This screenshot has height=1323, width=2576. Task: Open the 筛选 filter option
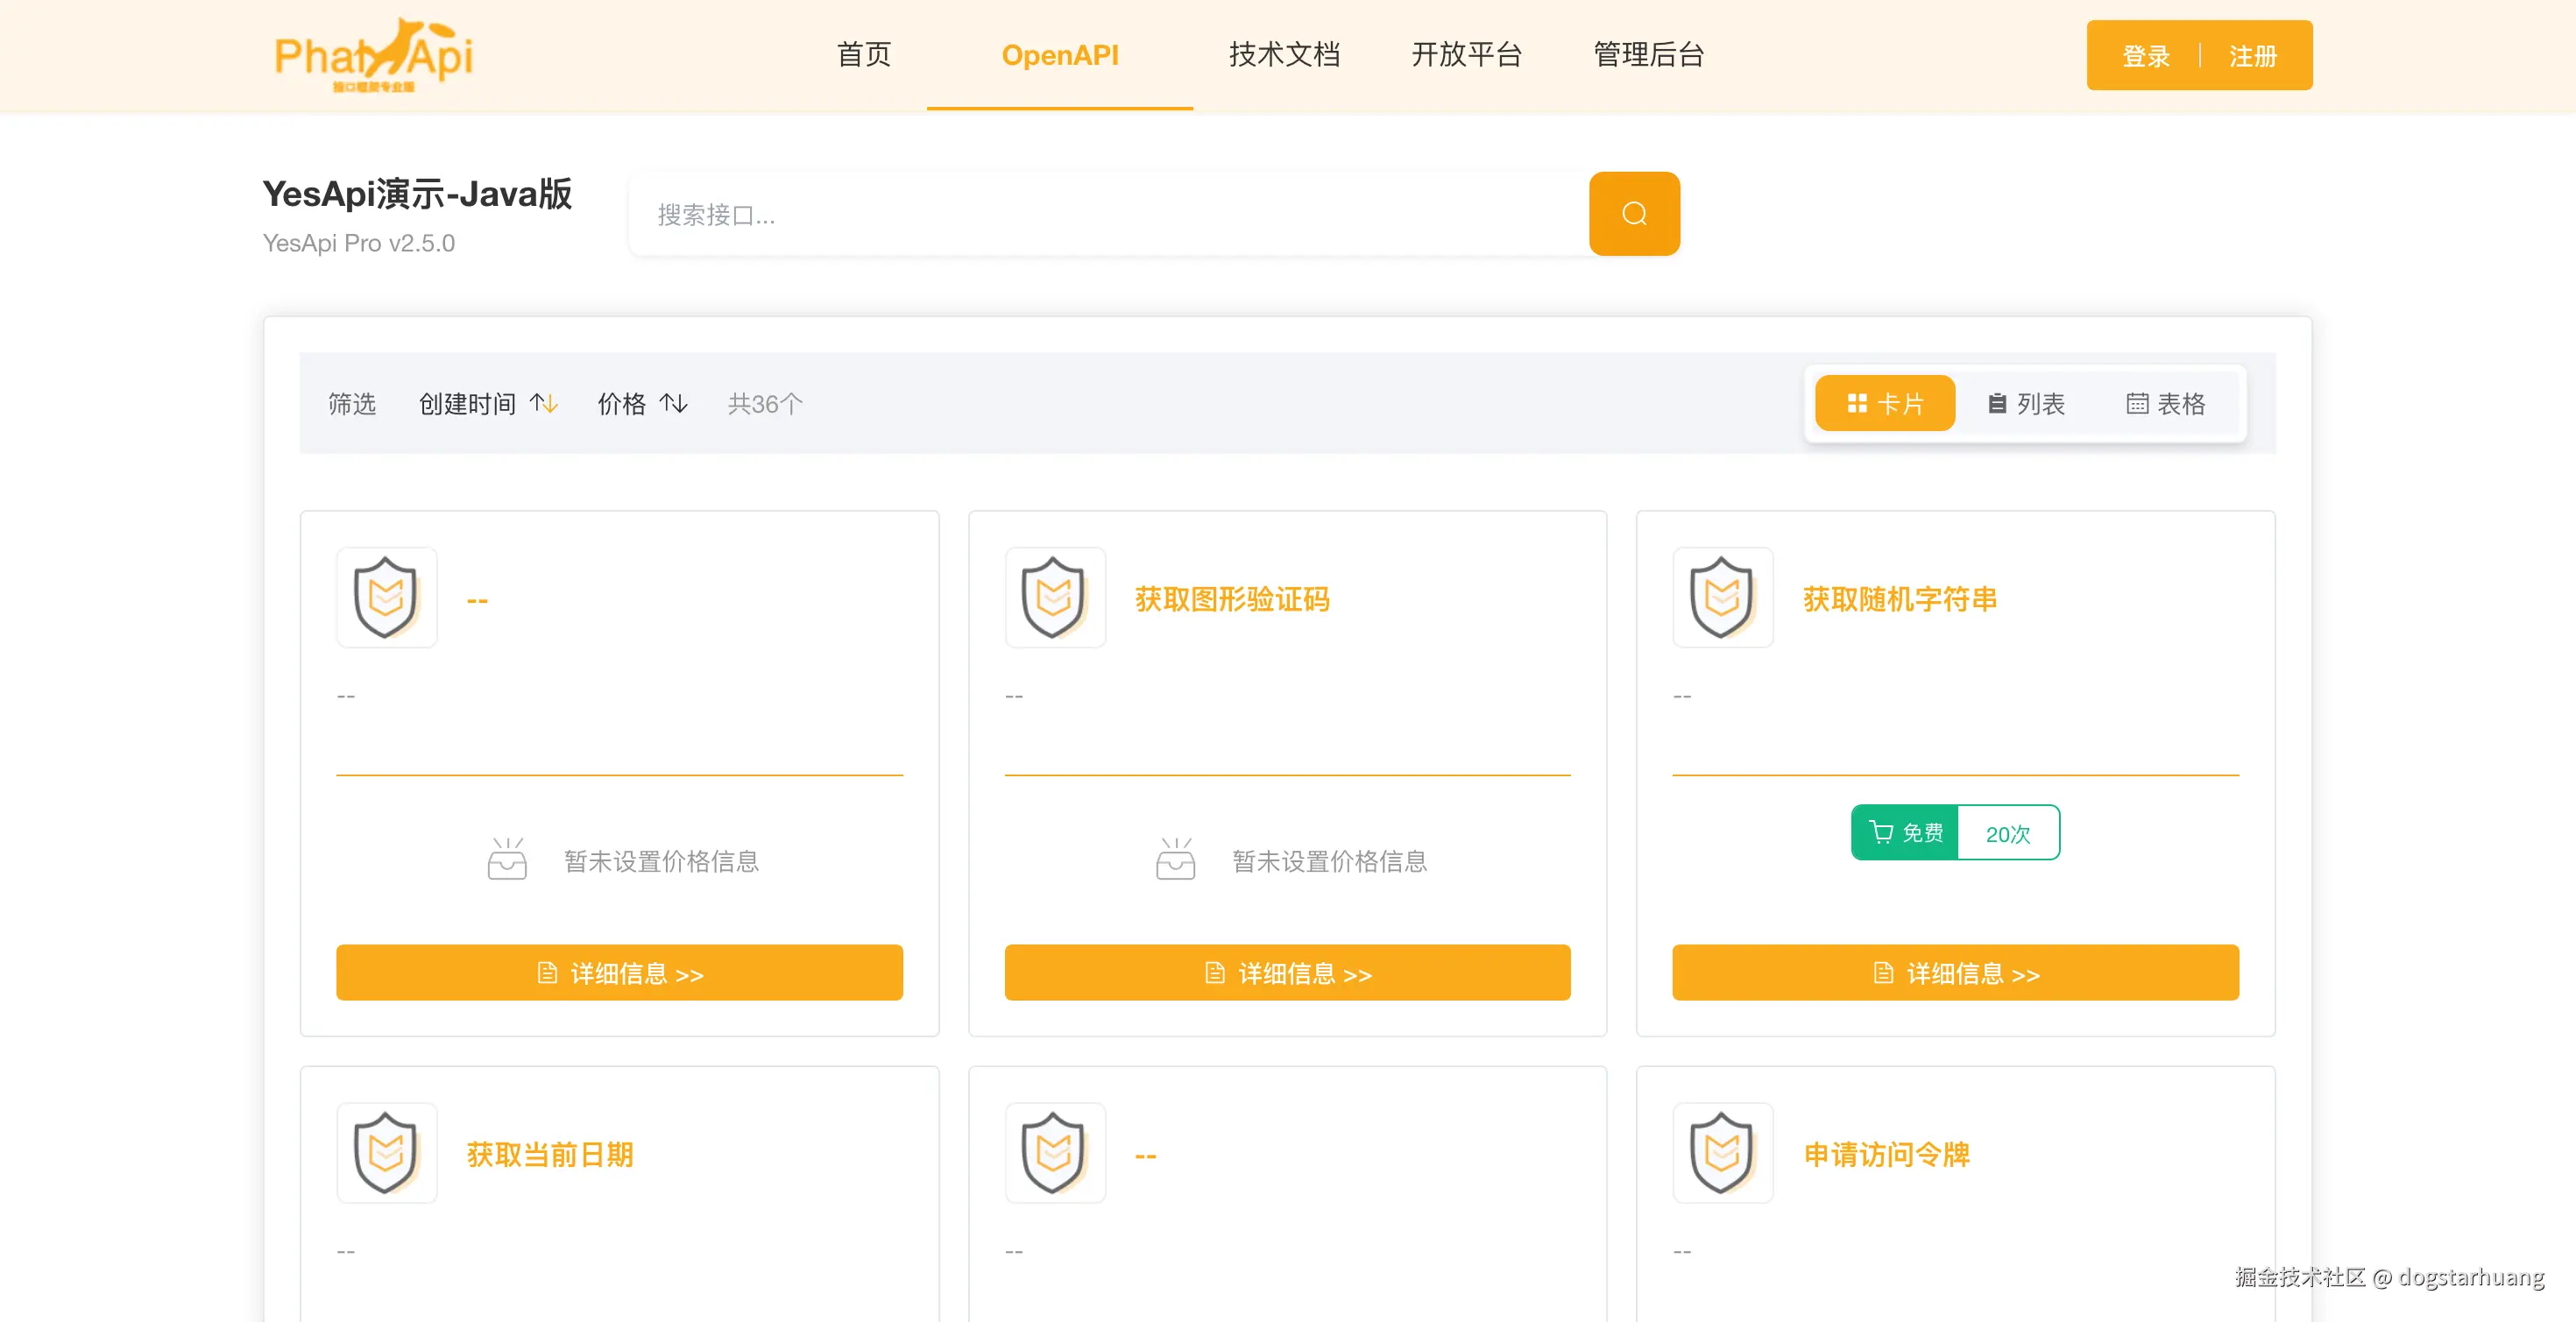[x=351, y=403]
